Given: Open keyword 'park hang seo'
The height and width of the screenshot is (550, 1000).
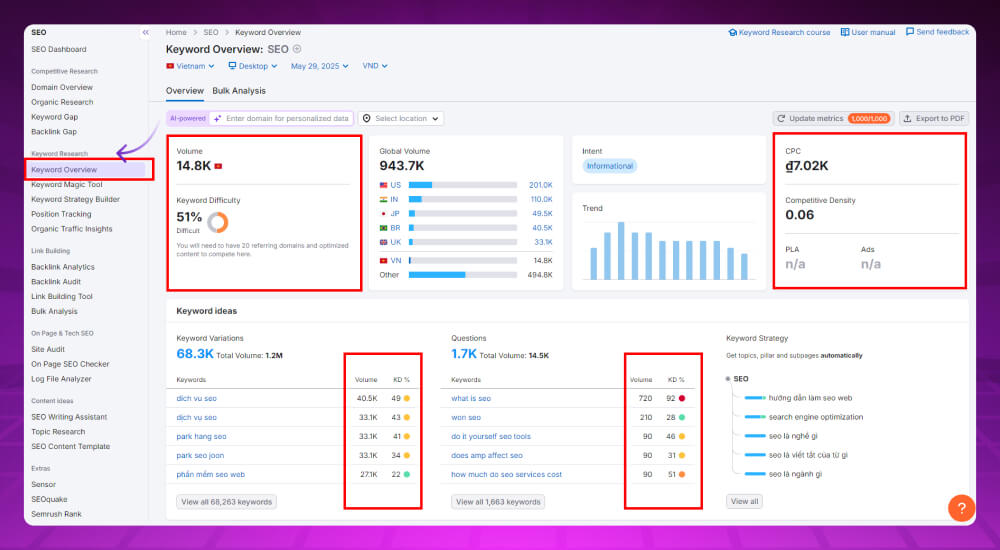Looking at the screenshot, I should tap(201, 436).
